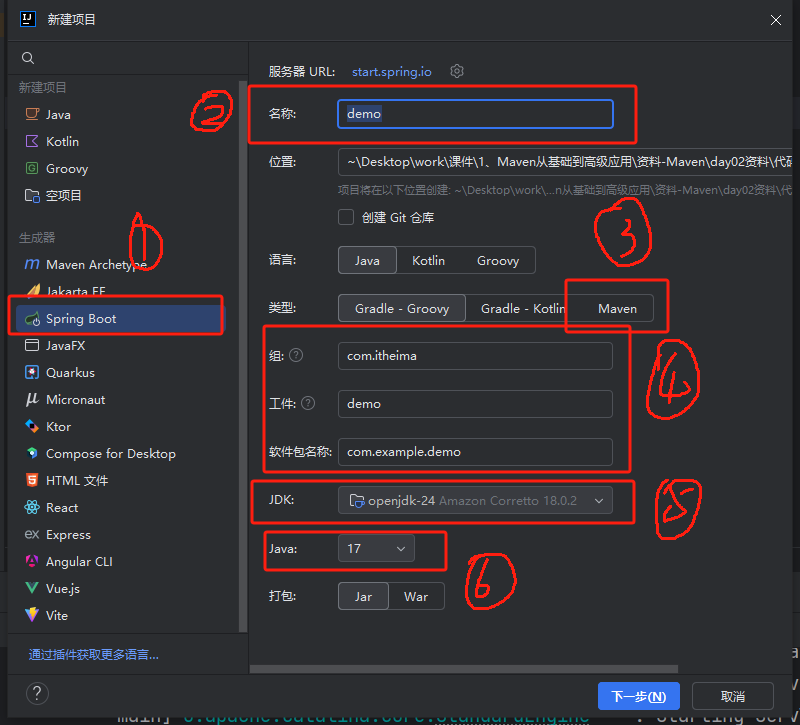
Task: Select Maven Archetype generator
Action: [120, 264]
